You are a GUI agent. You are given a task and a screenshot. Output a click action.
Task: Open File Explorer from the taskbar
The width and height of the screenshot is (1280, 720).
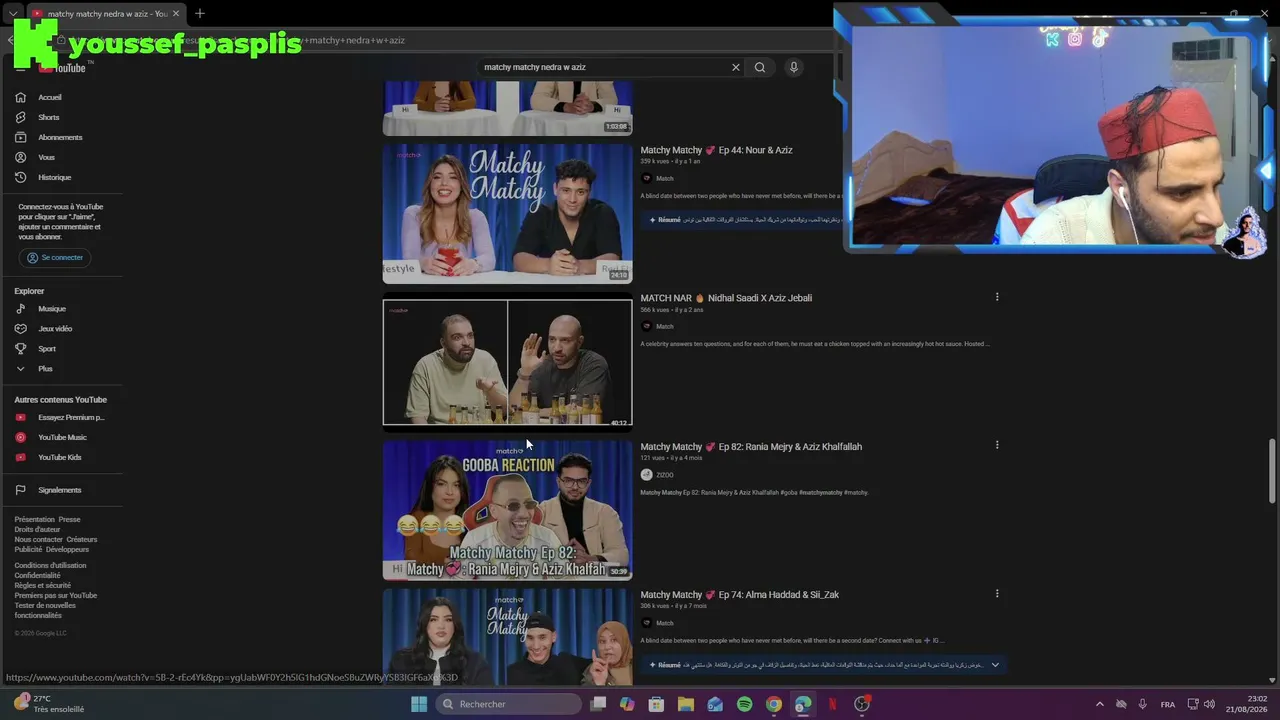685,704
